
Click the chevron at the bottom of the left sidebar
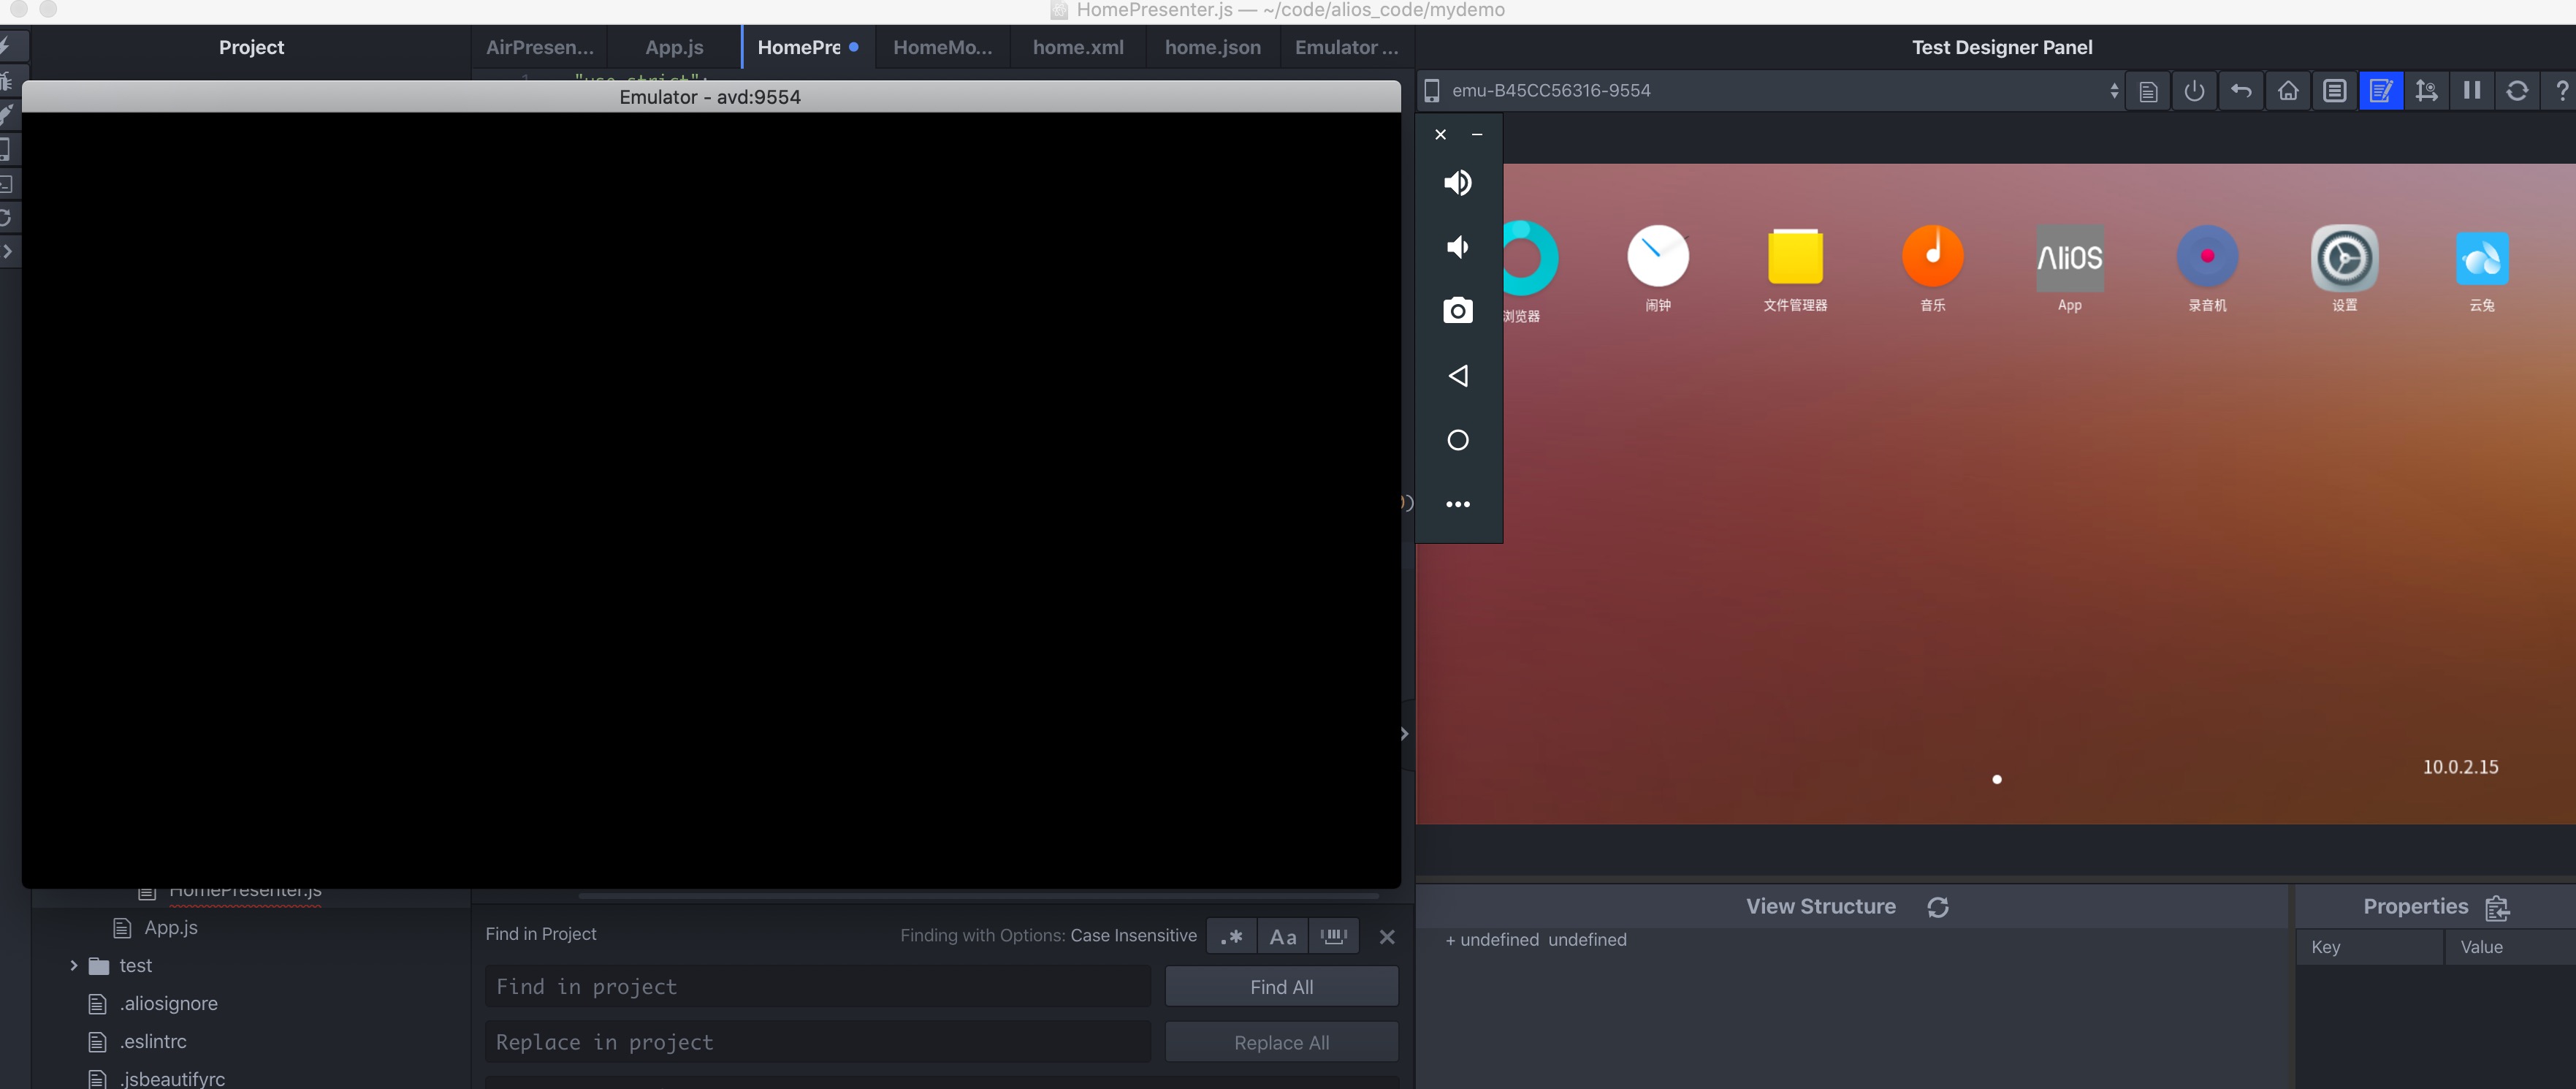tap(7, 251)
